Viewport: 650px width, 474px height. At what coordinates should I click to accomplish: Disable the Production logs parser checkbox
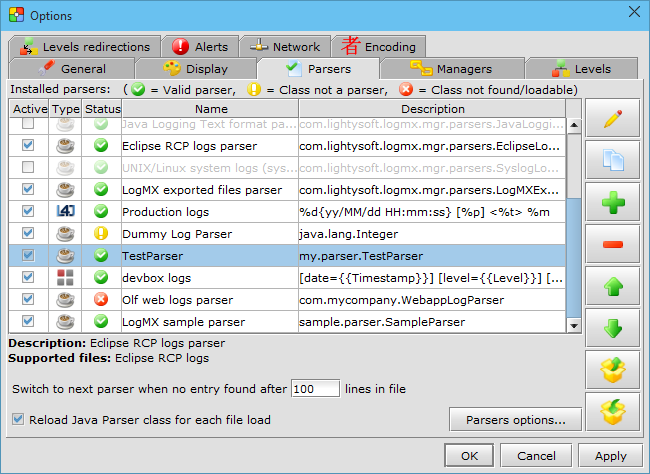(28, 211)
